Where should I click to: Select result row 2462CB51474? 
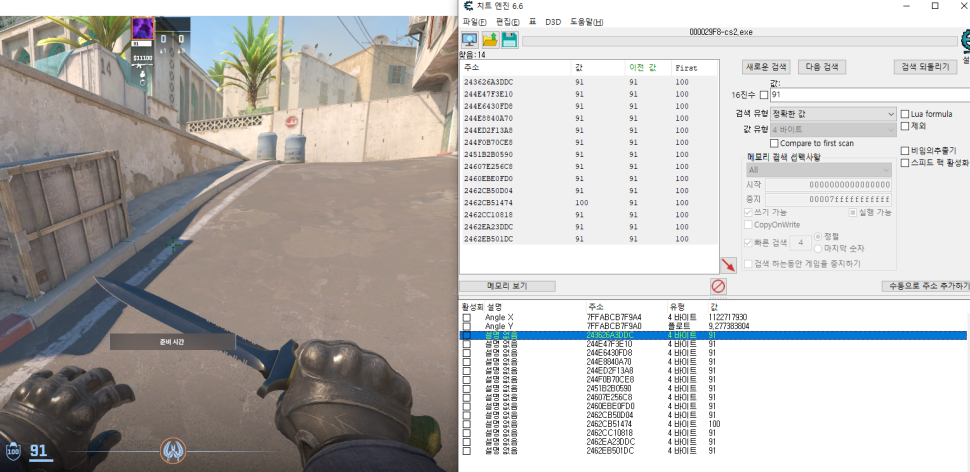point(589,203)
